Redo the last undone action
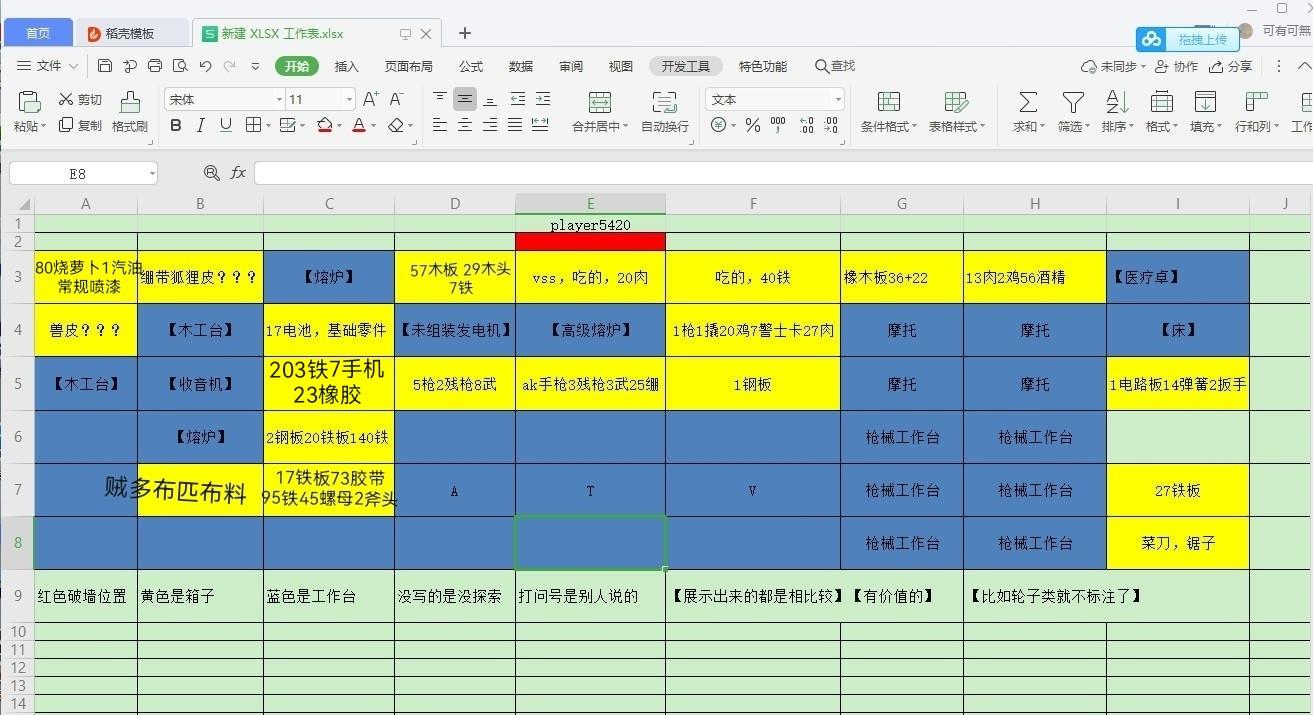Screen dimensions: 1313x715 [x=230, y=66]
